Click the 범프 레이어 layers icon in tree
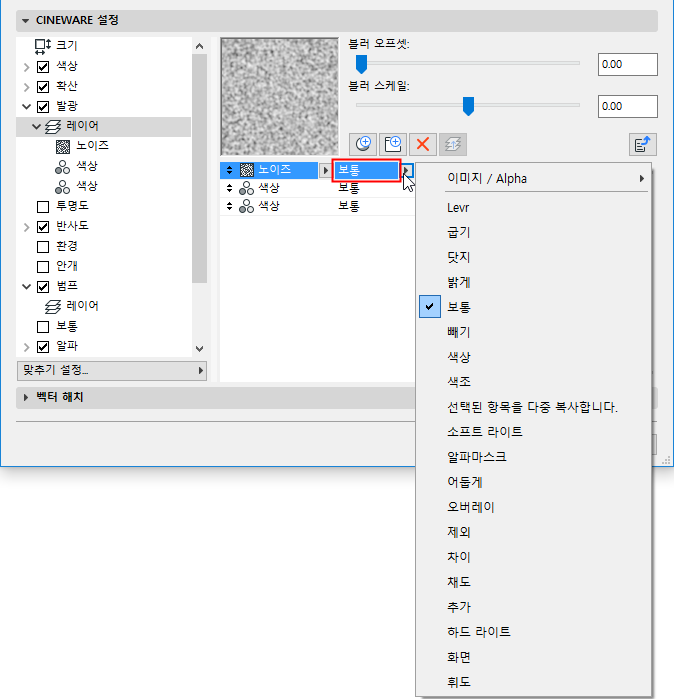Image resolution: width=674 pixels, height=699 pixels. pyautogui.click(x=53, y=307)
